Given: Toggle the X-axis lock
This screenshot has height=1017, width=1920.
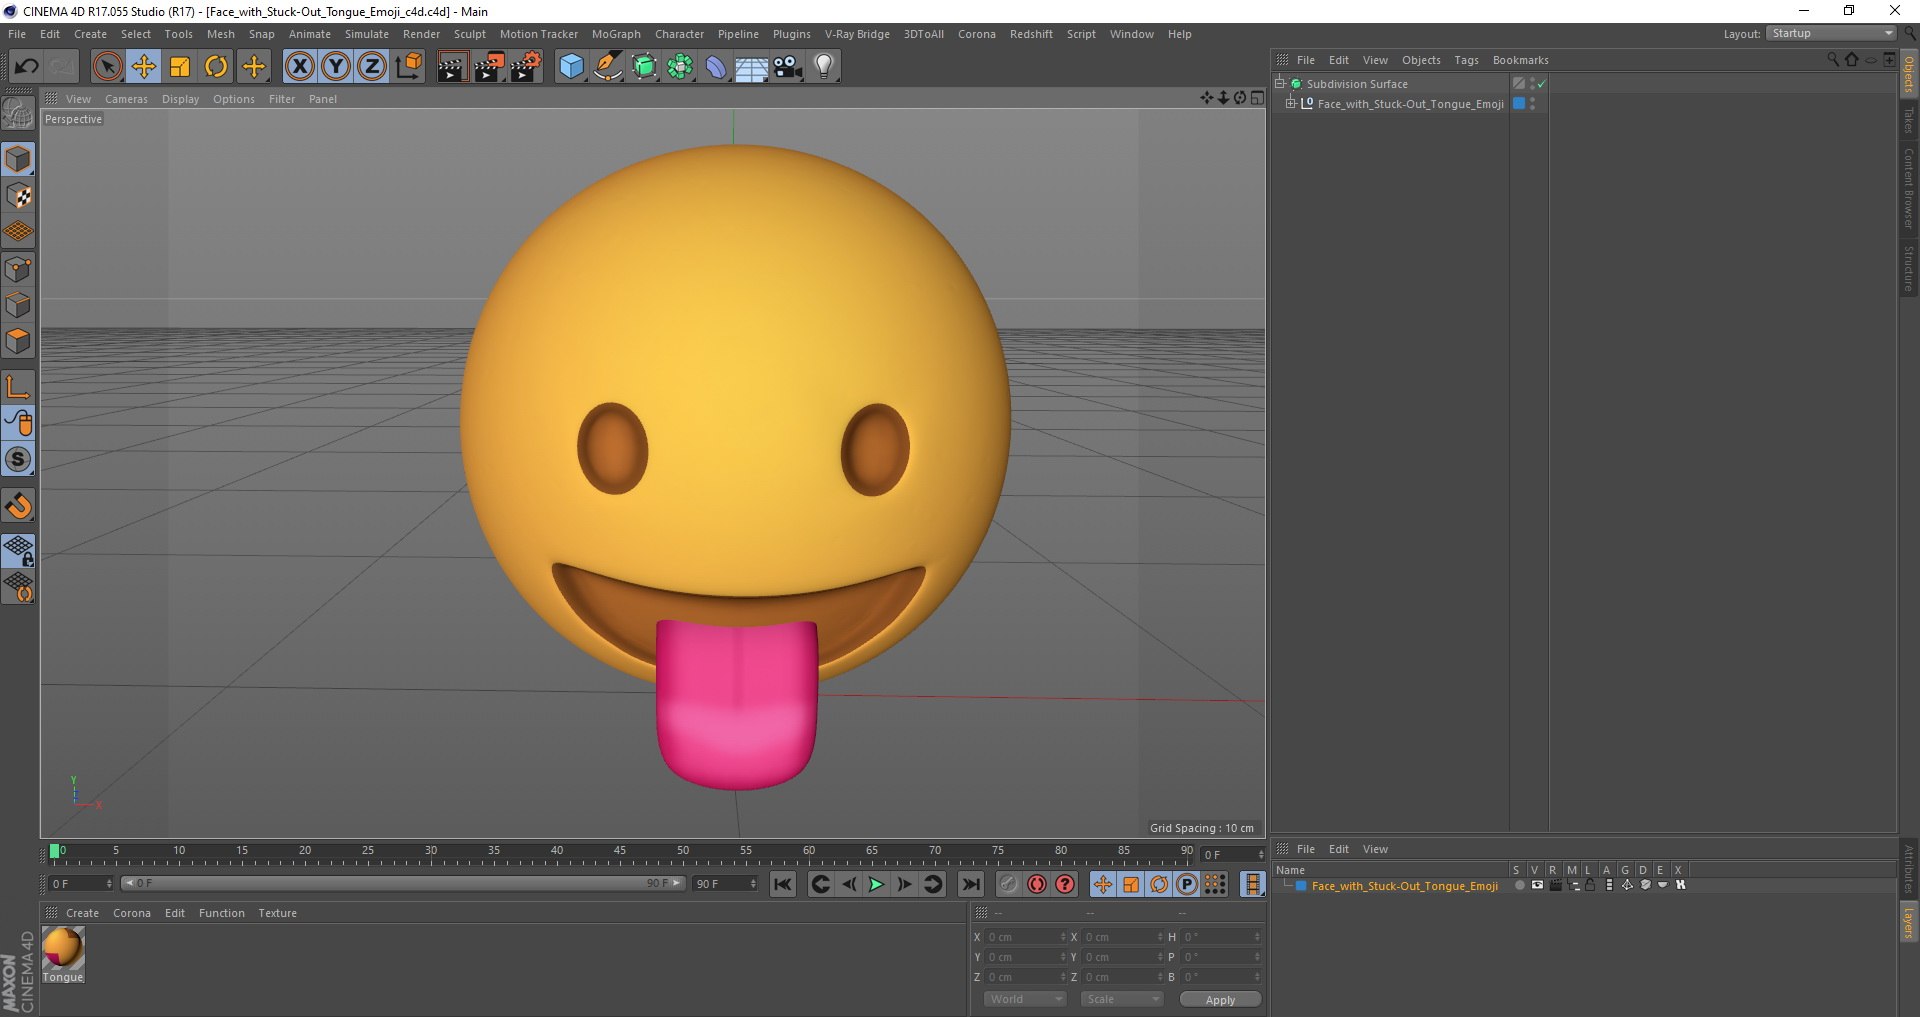Looking at the screenshot, I should click(299, 67).
